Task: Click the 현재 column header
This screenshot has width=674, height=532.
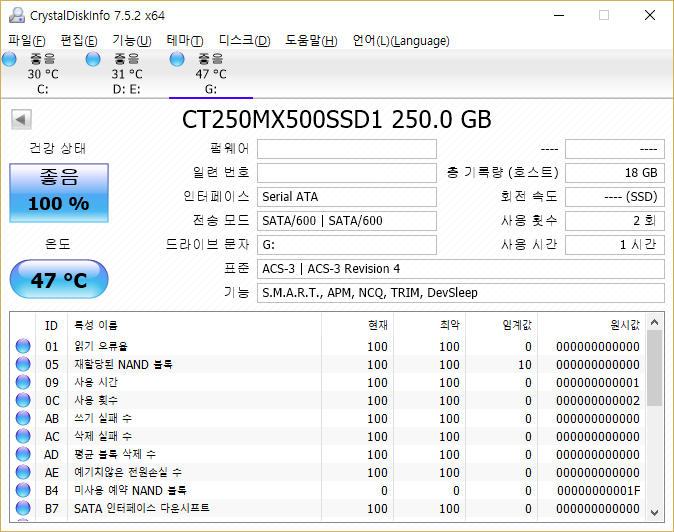Action: pyautogui.click(x=357, y=325)
